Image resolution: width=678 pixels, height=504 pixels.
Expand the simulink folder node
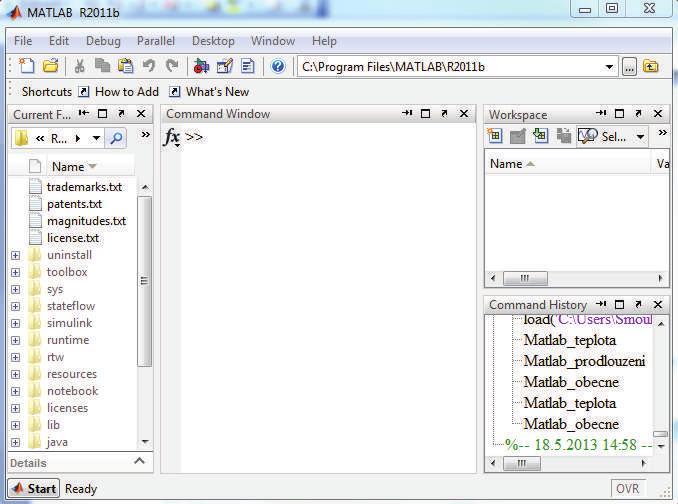tap(16, 323)
